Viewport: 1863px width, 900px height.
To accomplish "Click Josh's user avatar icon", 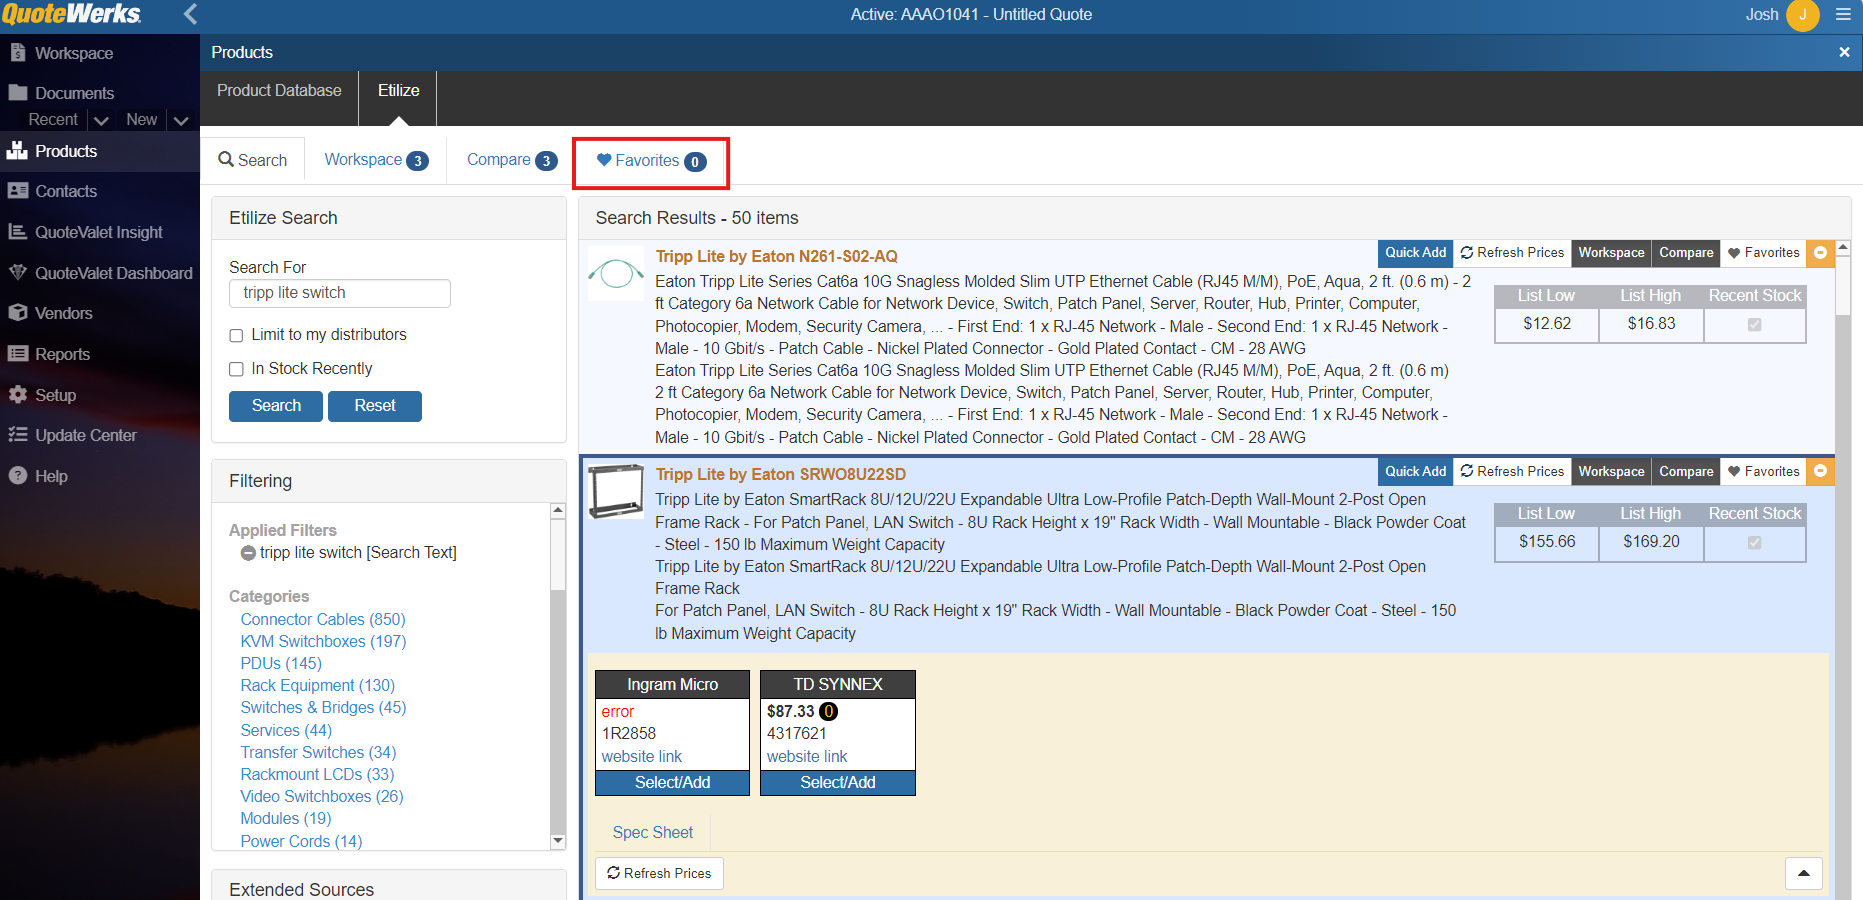I will coord(1802,15).
